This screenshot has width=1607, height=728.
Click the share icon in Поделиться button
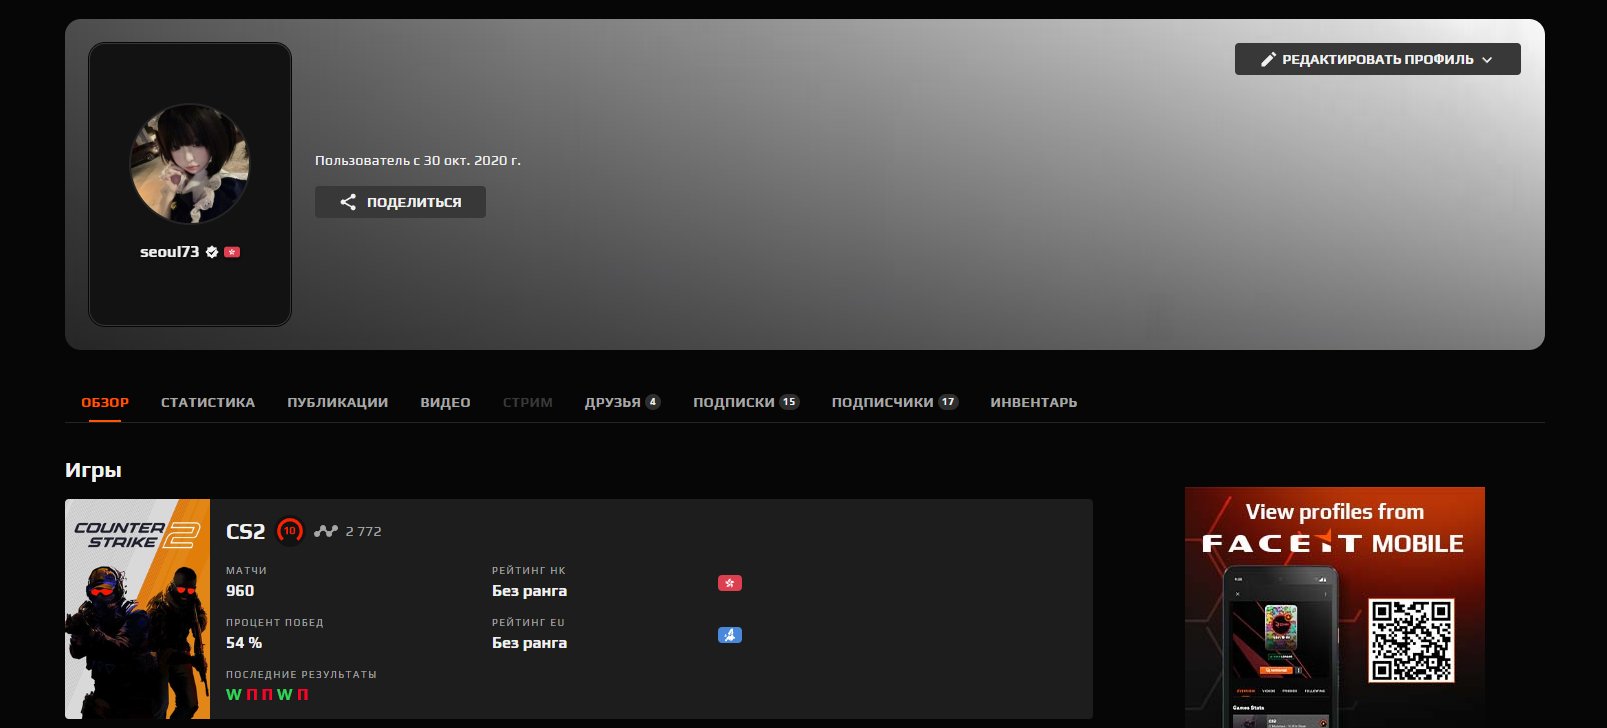coord(348,202)
